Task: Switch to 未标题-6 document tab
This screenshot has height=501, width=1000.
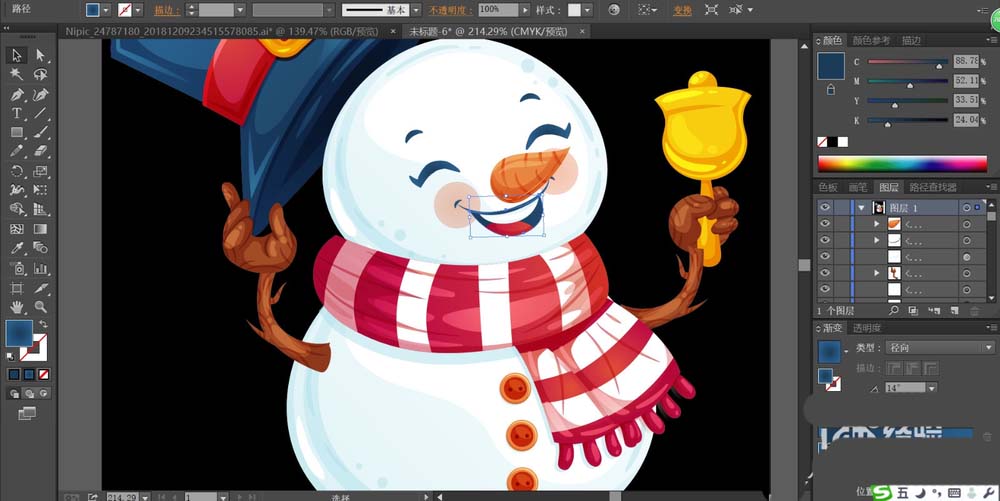Action: pyautogui.click(x=488, y=31)
